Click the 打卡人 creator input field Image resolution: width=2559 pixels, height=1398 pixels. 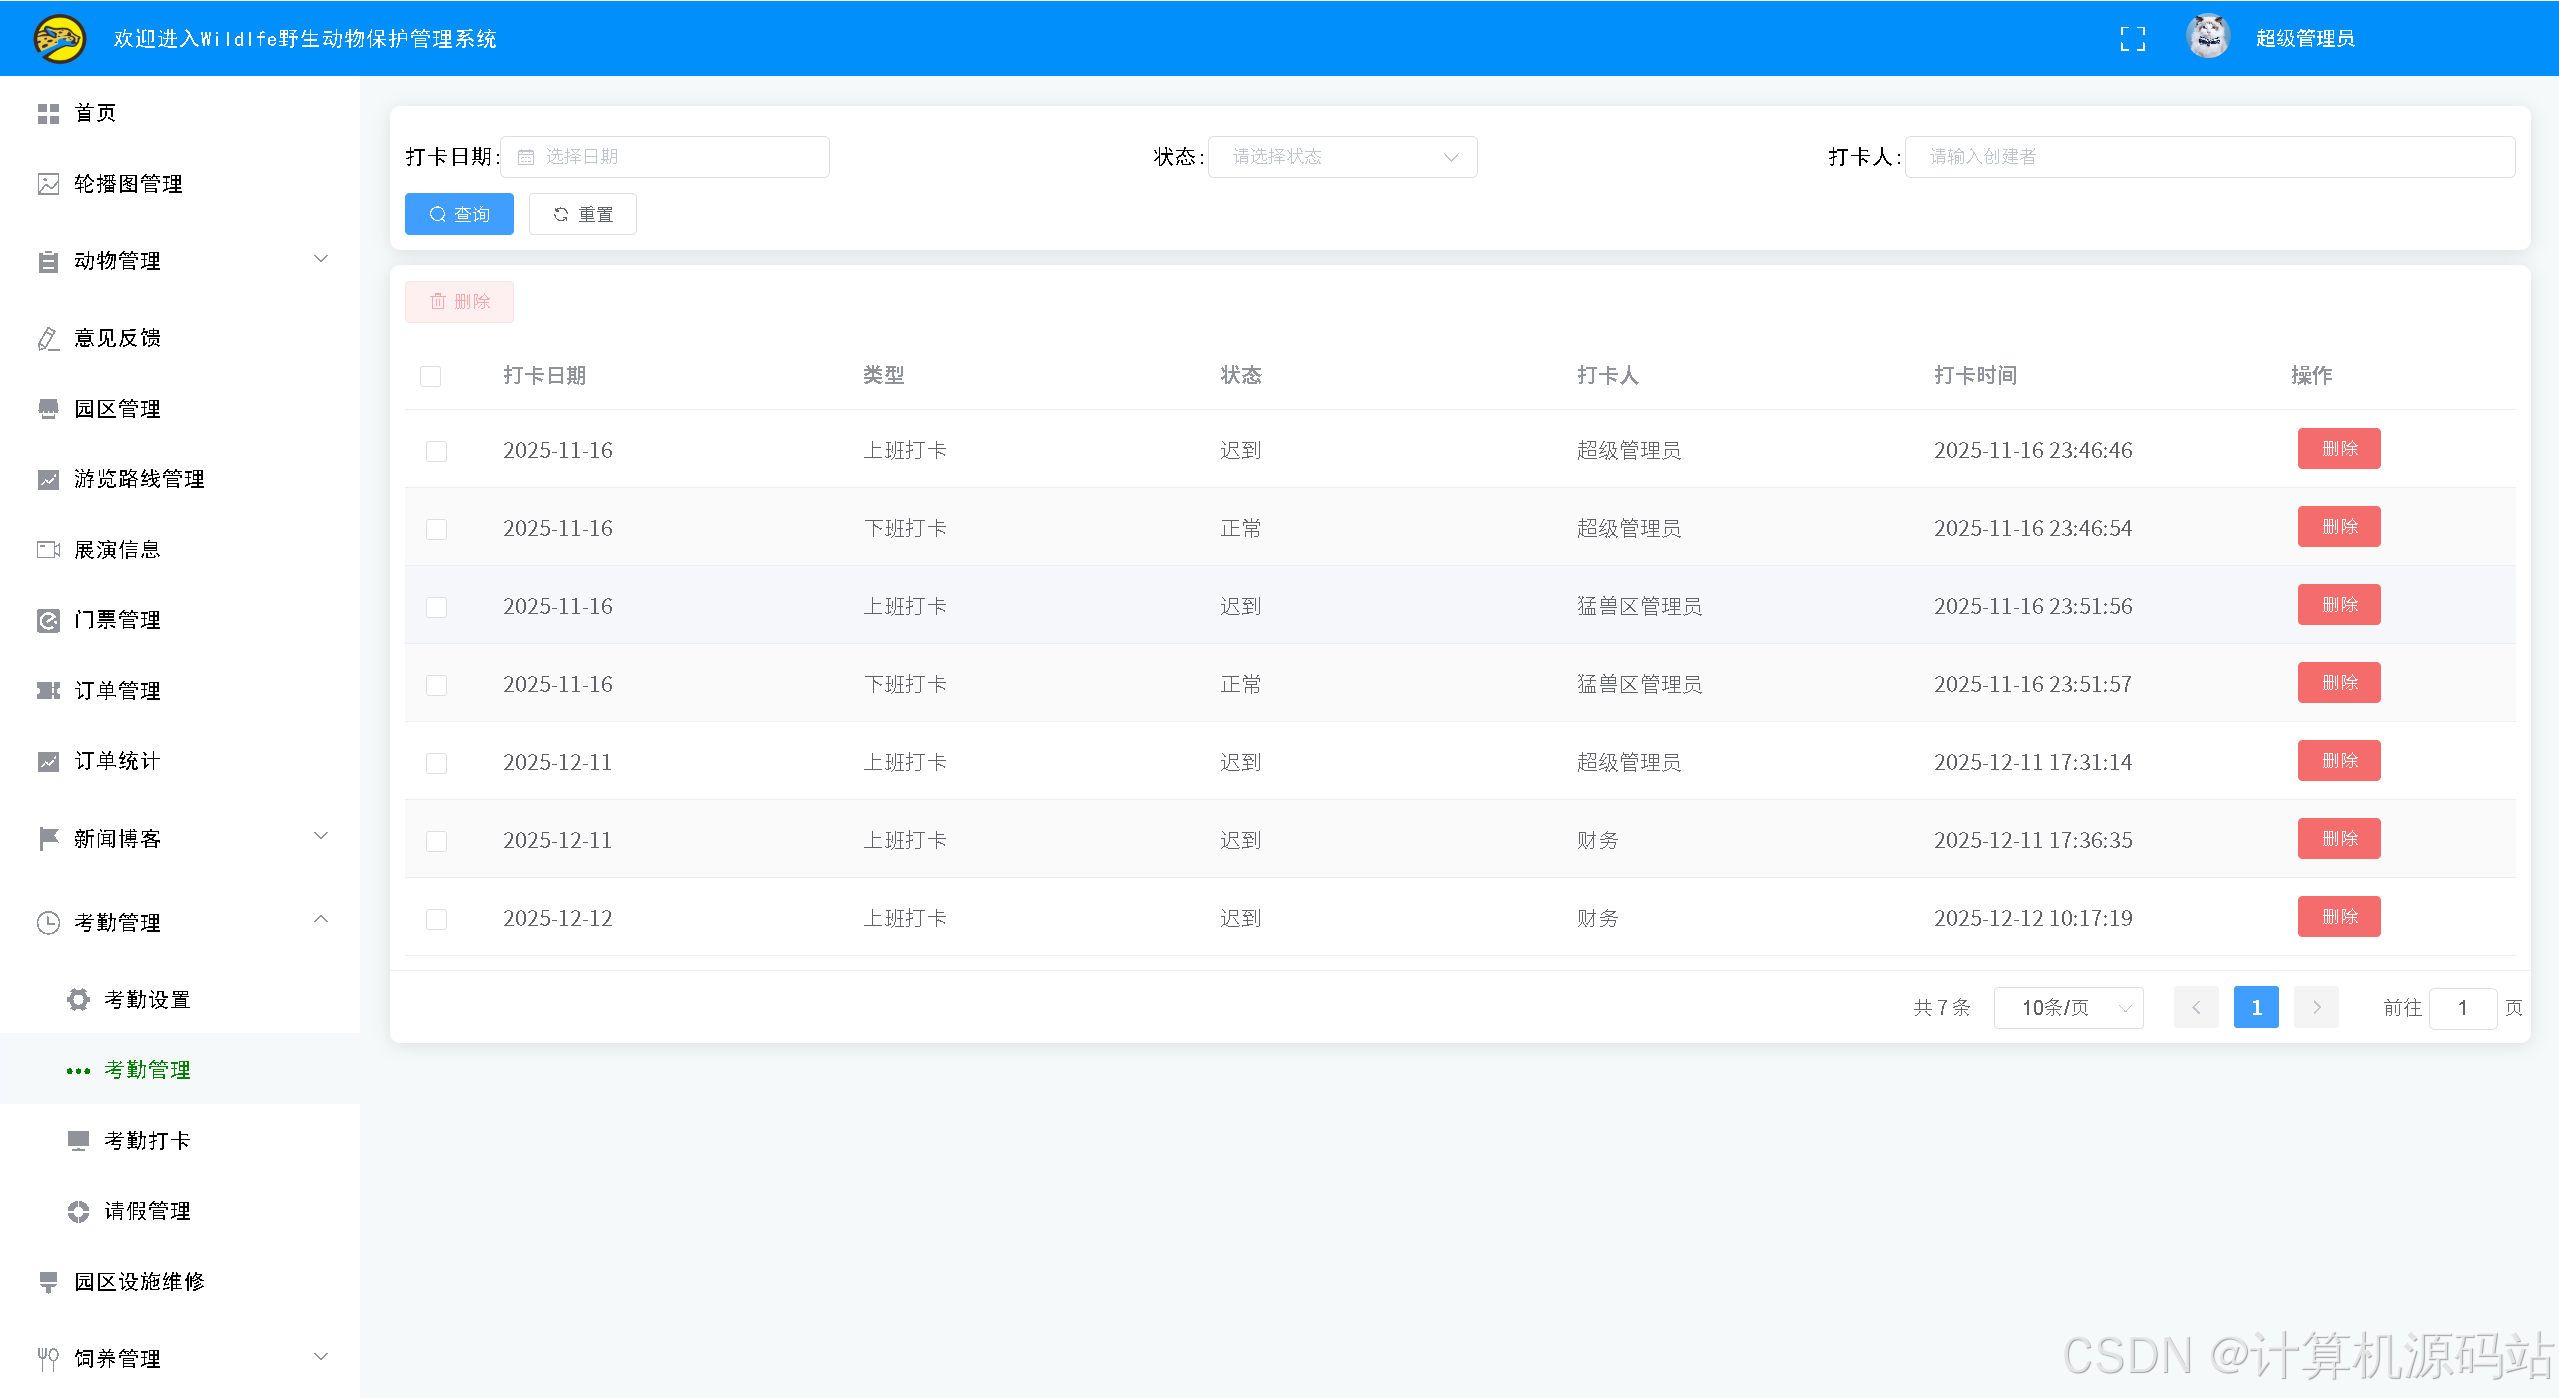tap(2210, 157)
